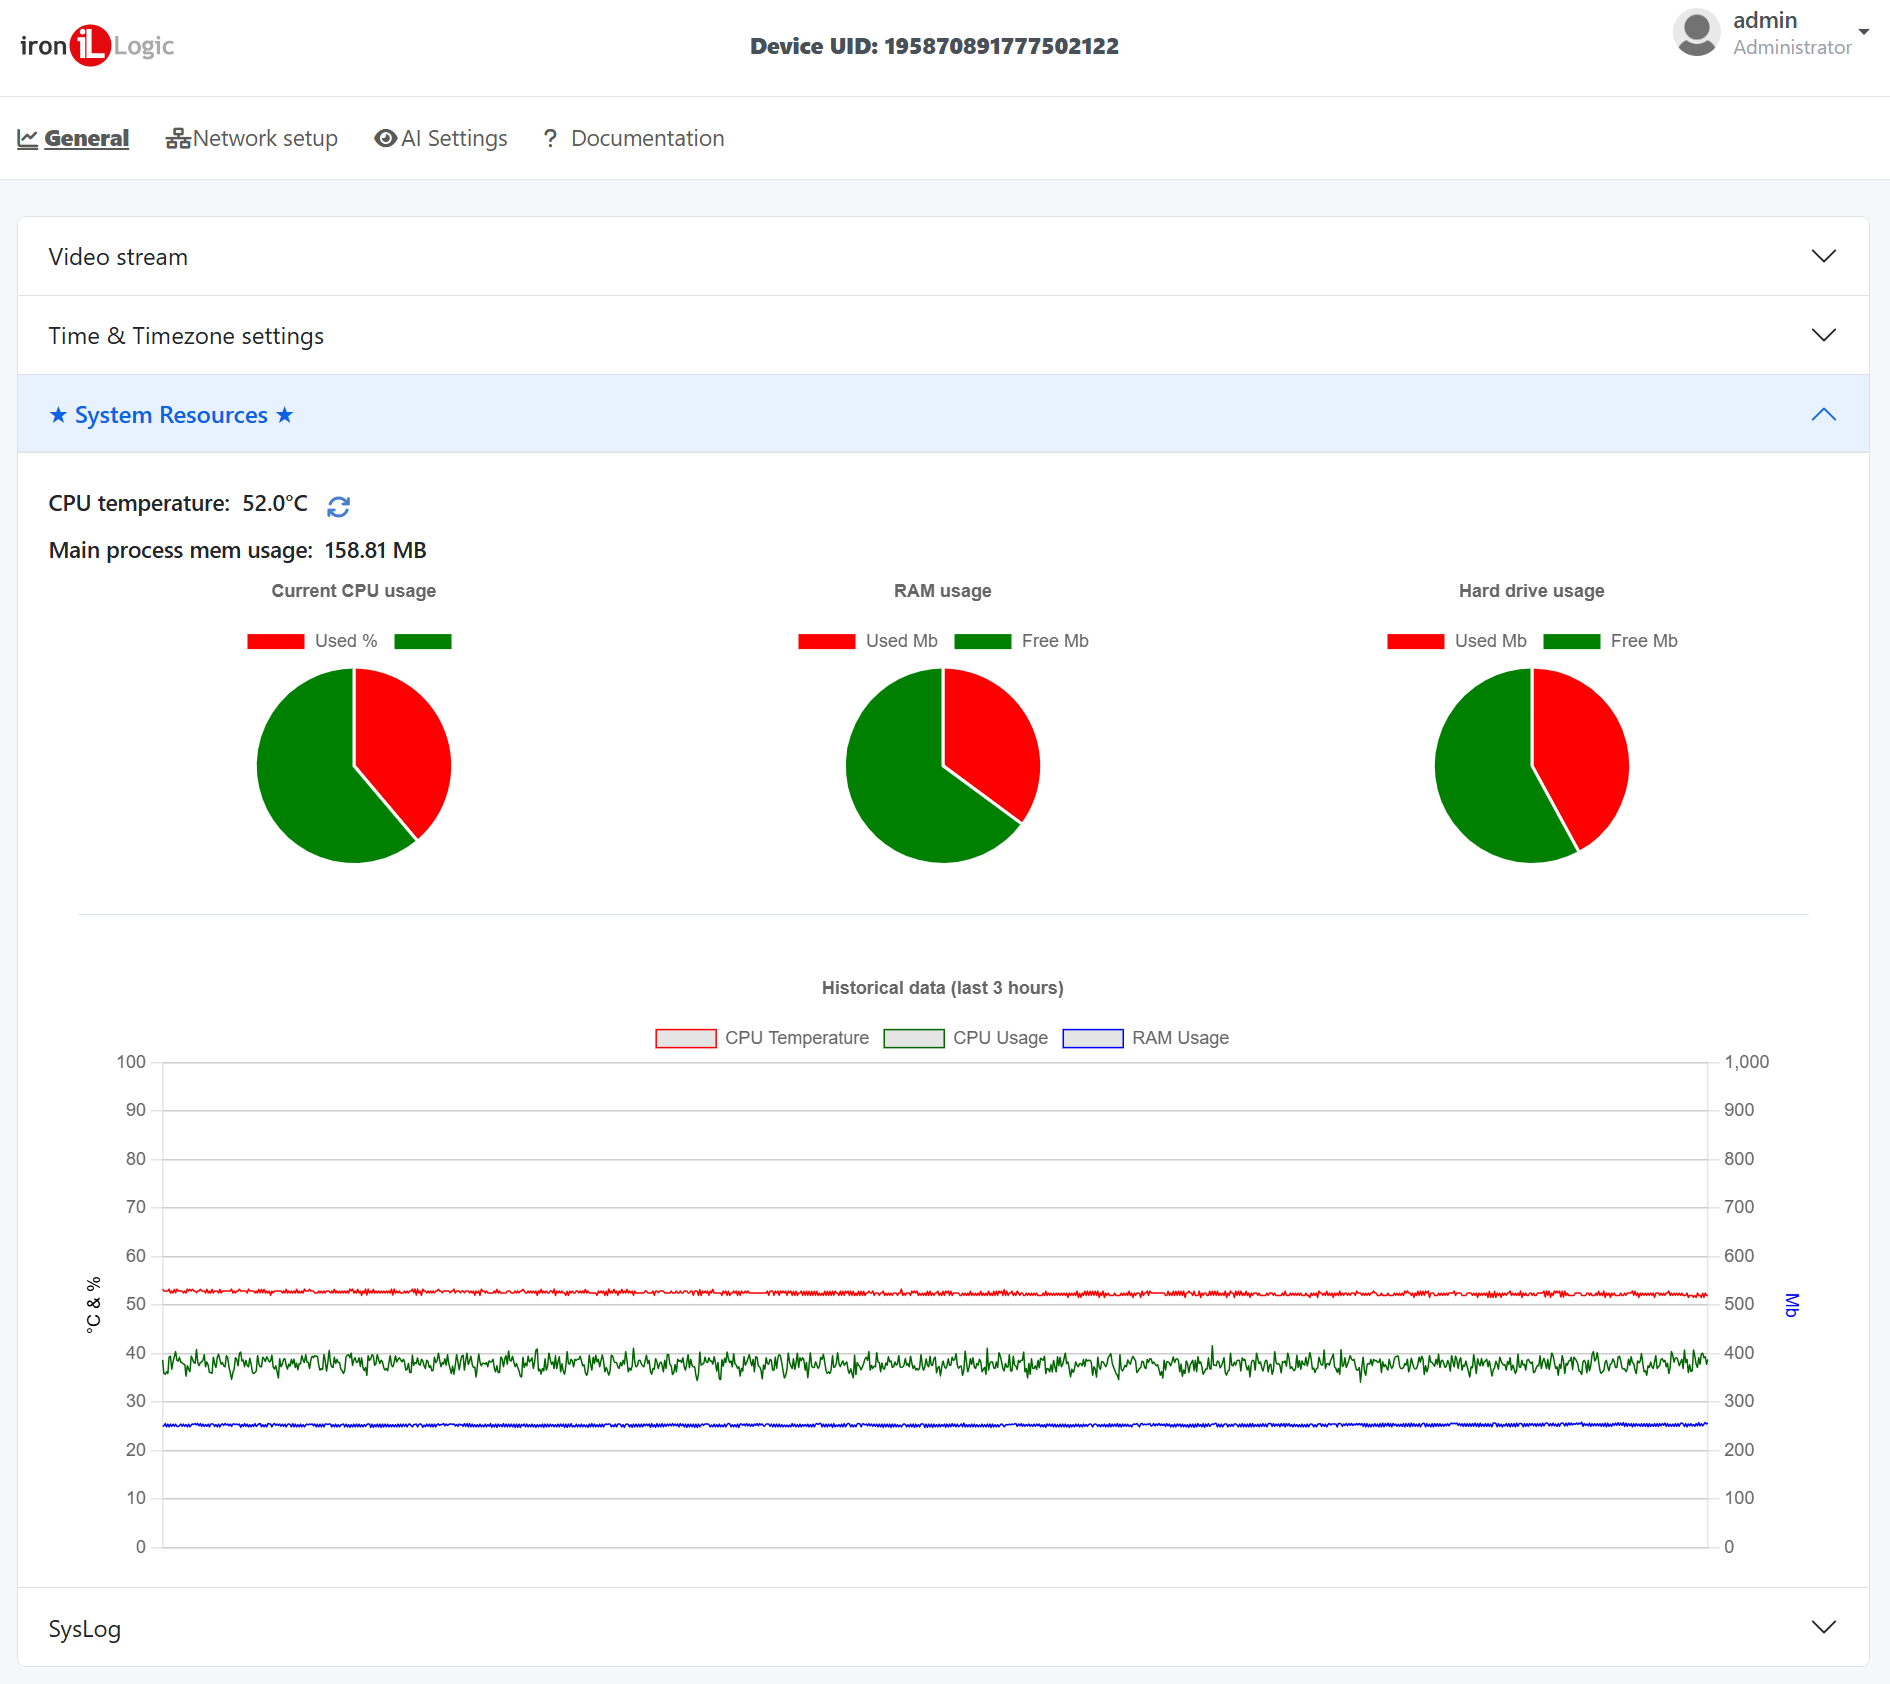Click the Documentation question mark icon
This screenshot has height=1684, width=1890.
(x=550, y=139)
